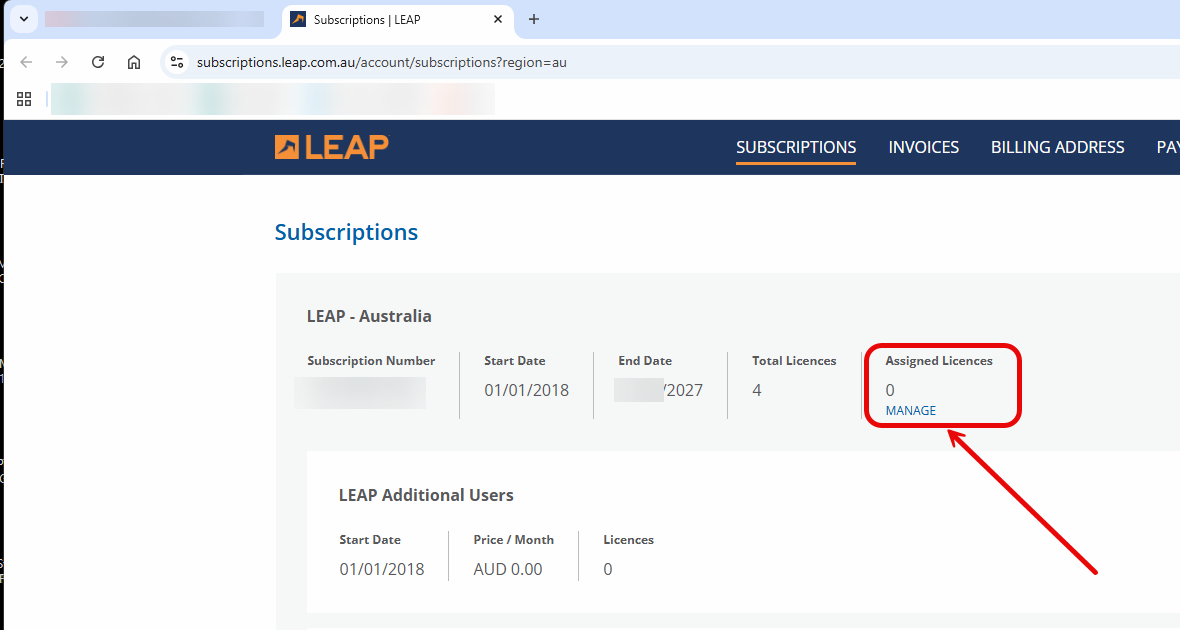The width and height of the screenshot is (1180, 630).
Task: Click the LEAP logo in the header
Action: coord(331,146)
